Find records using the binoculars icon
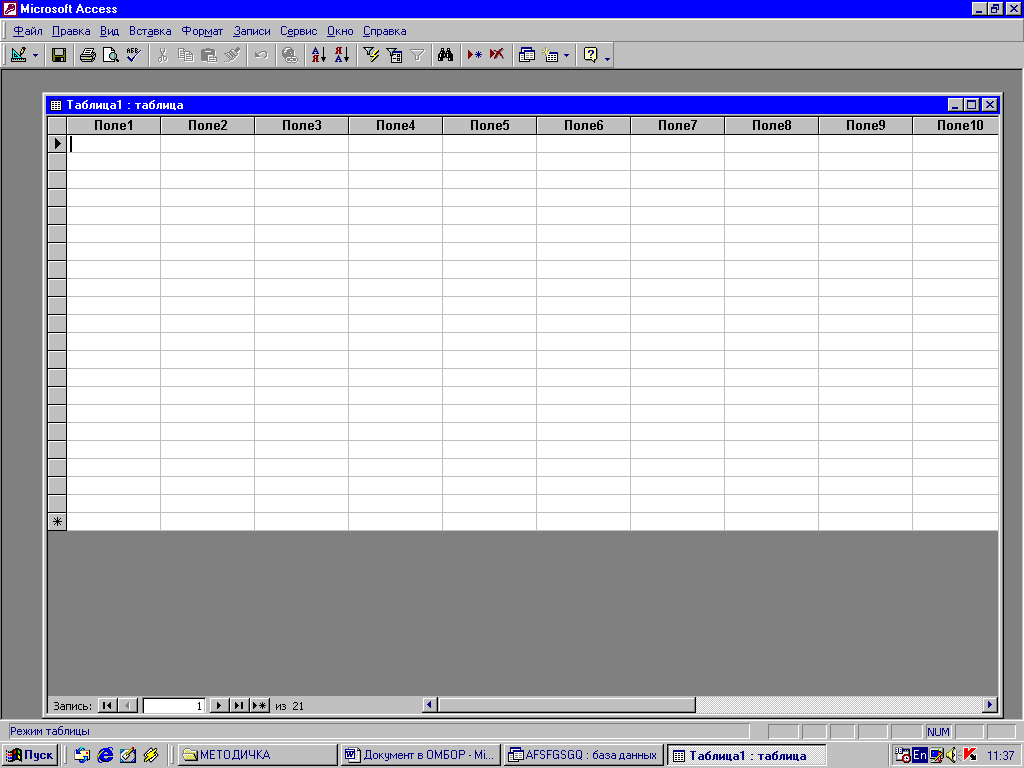This screenshot has width=1024, height=768. tap(446, 55)
